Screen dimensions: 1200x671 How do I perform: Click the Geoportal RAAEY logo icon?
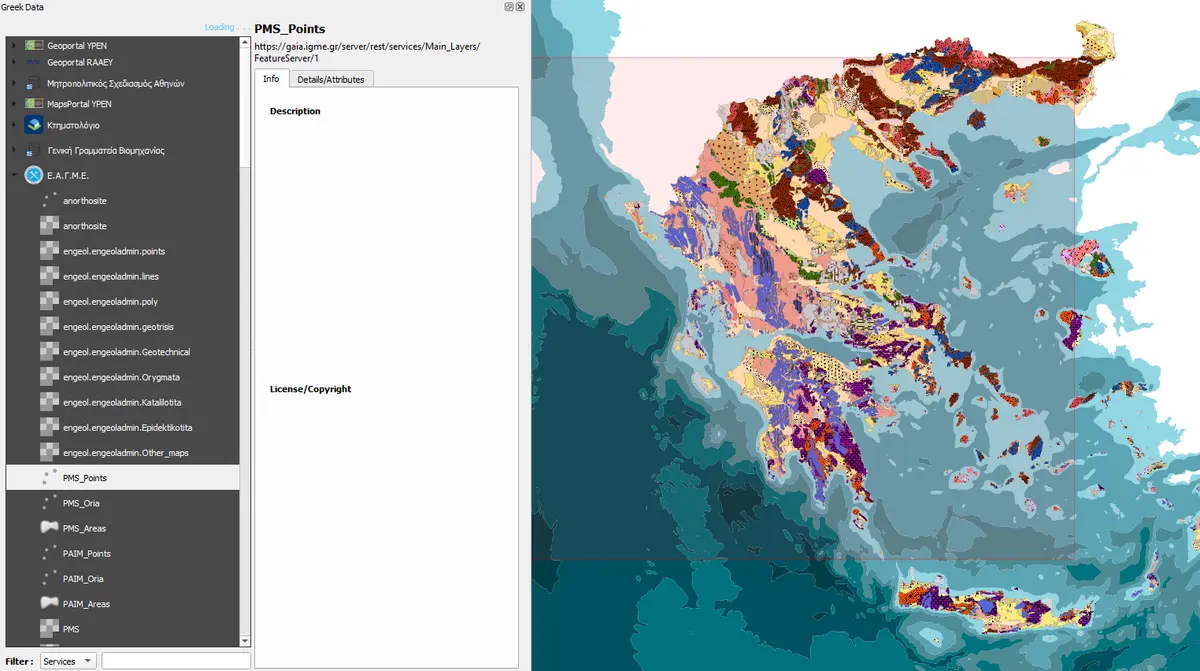[34, 62]
